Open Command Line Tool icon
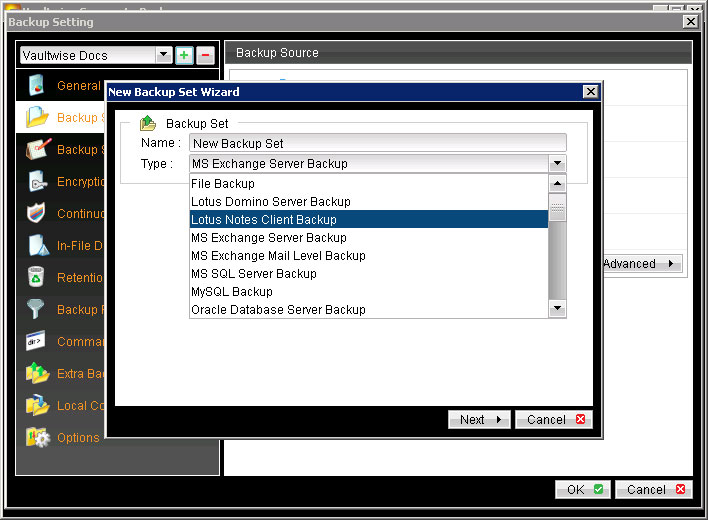This screenshot has width=708, height=520. coord(35,341)
